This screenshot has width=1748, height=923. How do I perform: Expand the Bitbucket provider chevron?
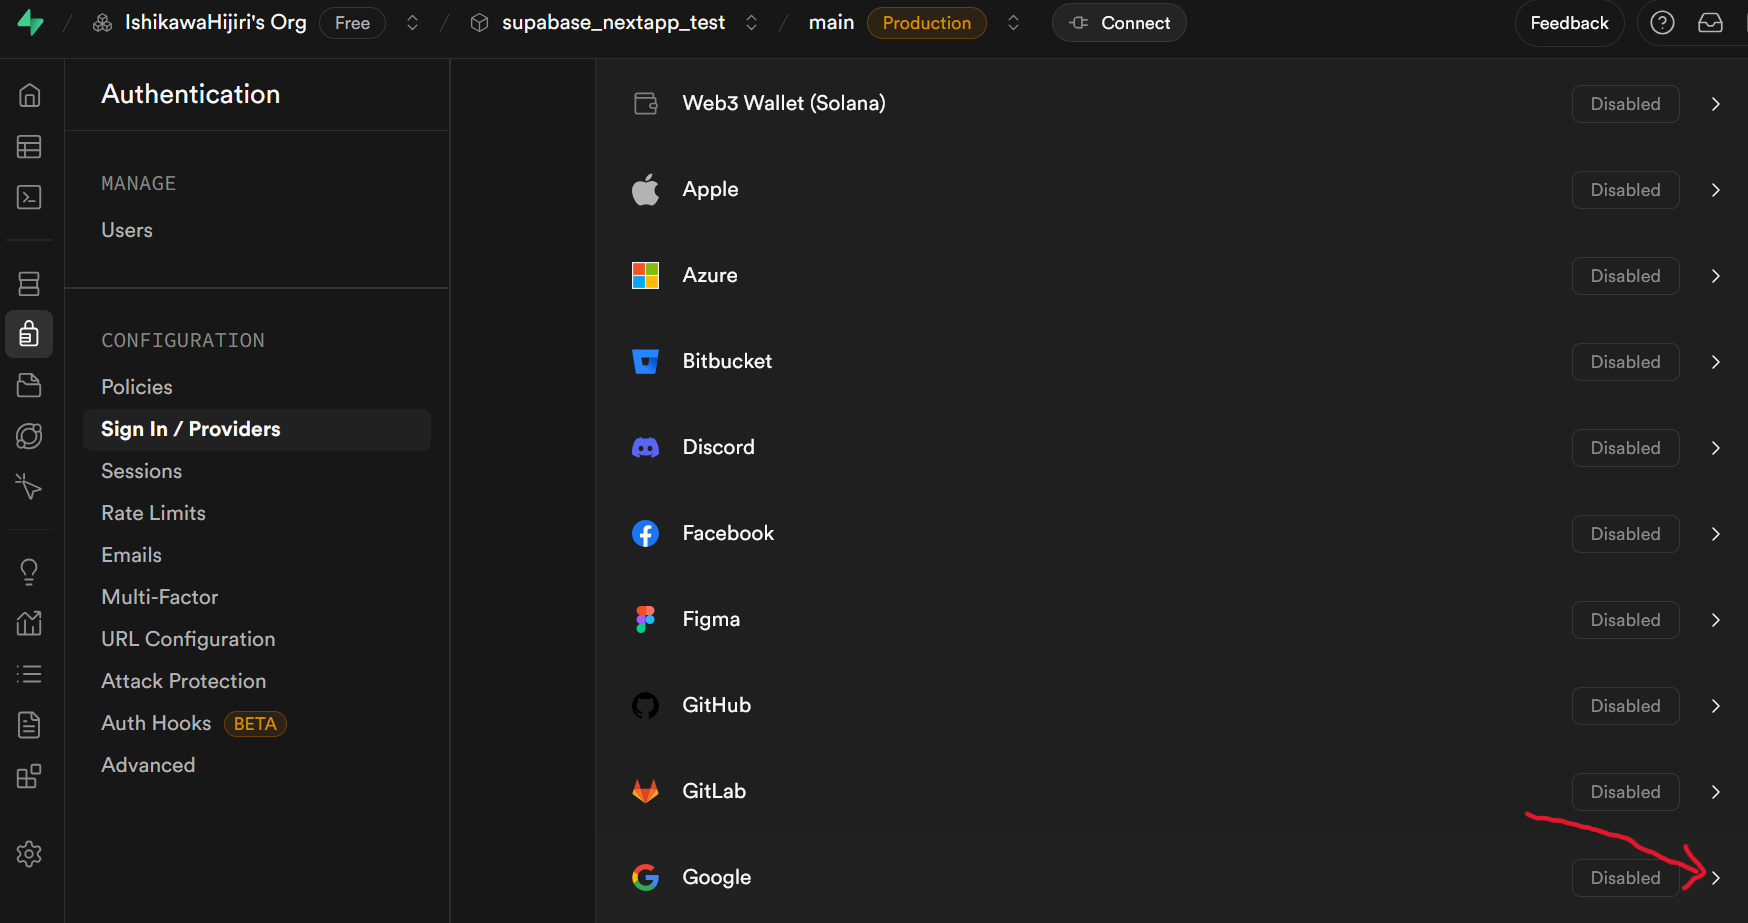point(1716,362)
